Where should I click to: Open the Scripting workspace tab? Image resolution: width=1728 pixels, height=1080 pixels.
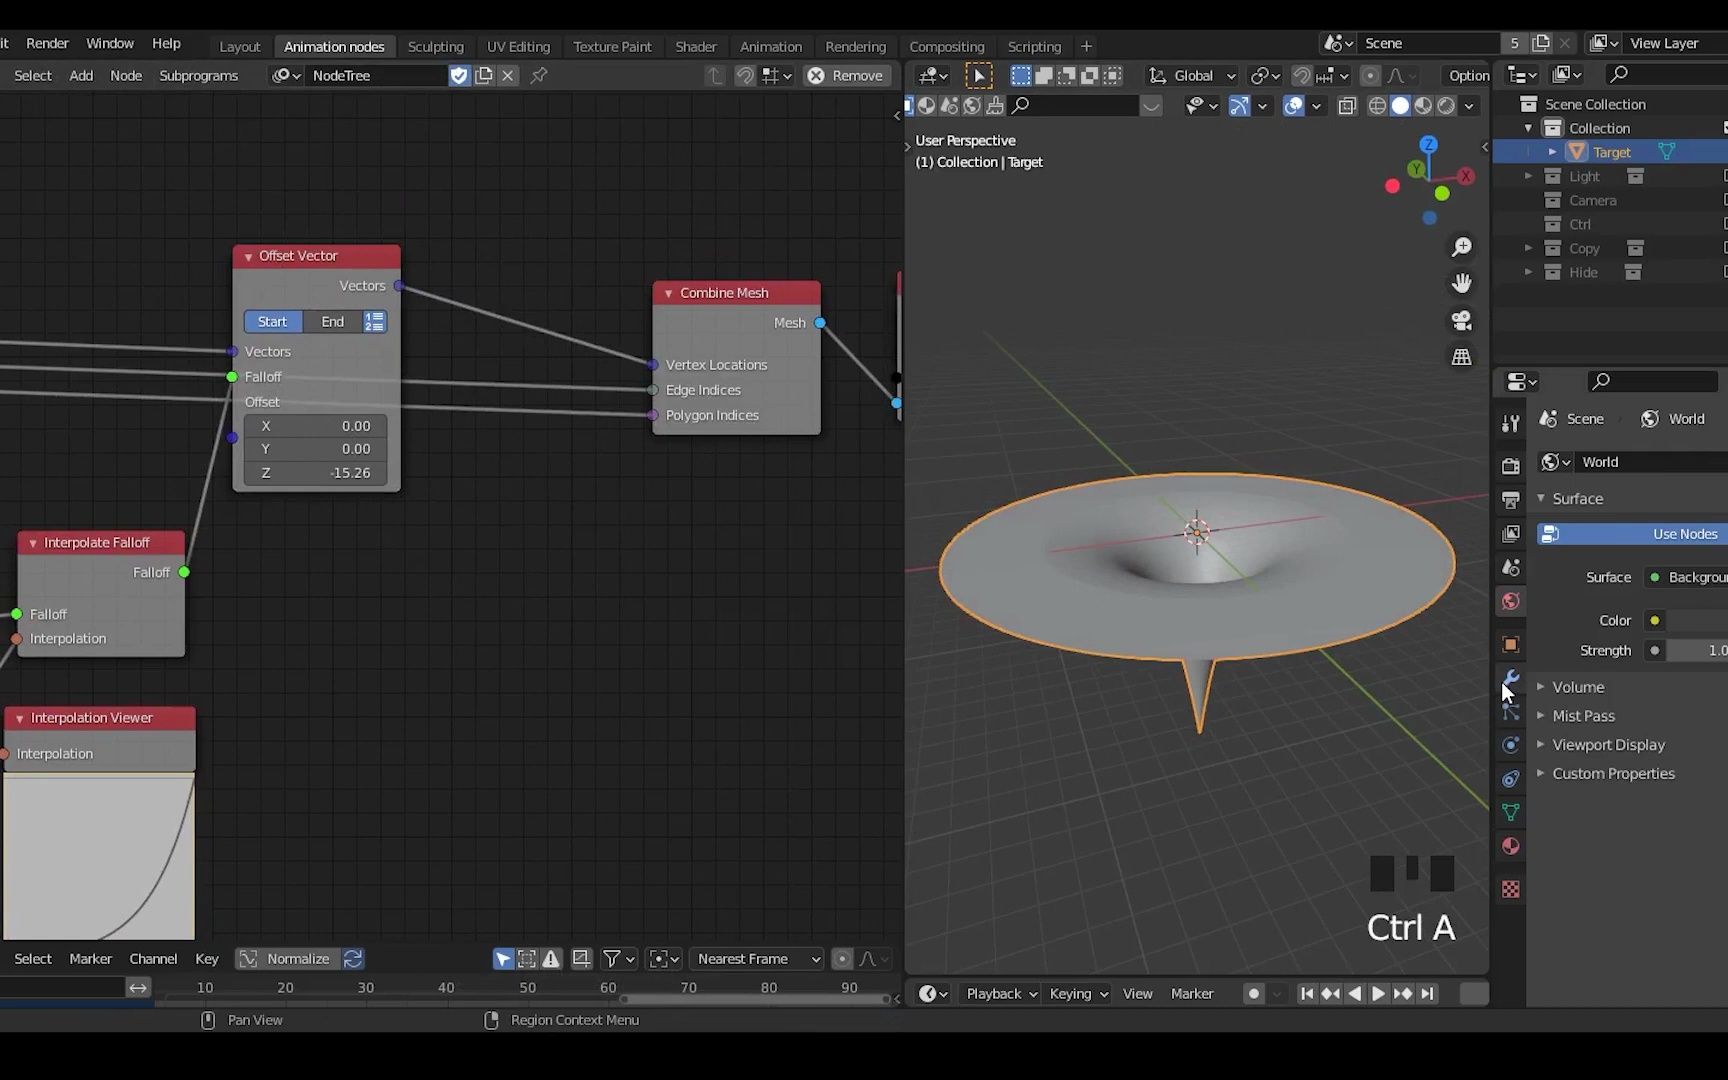click(1035, 46)
